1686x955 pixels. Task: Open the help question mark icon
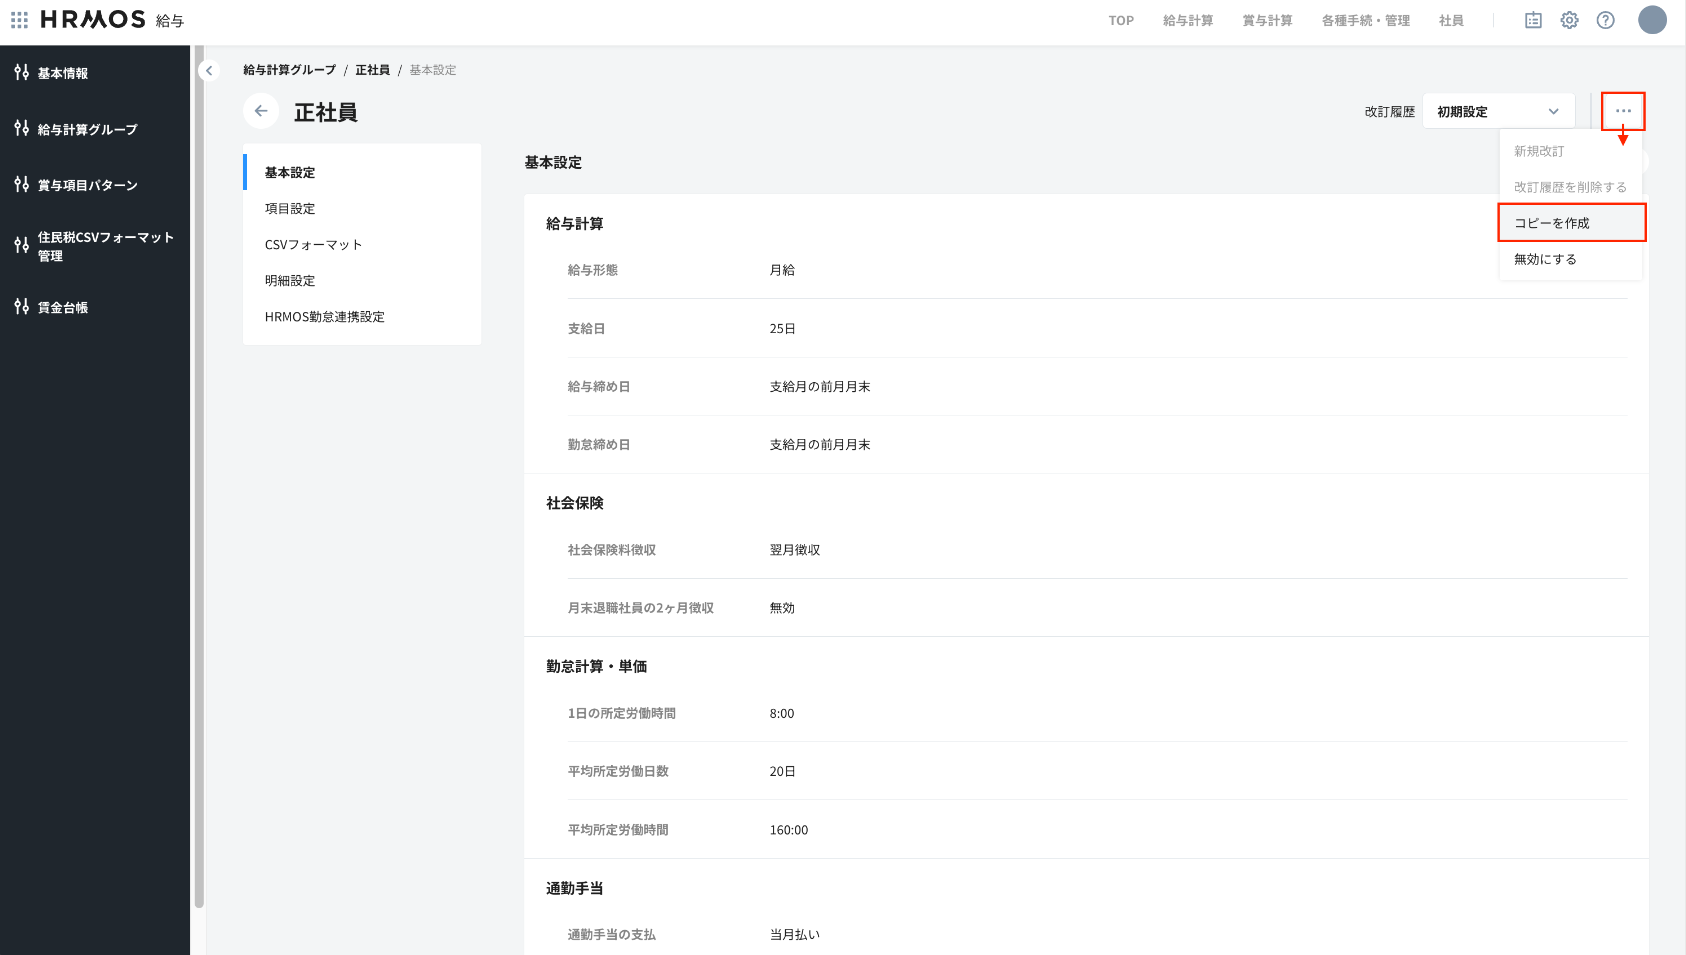pyautogui.click(x=1605, y=20)
